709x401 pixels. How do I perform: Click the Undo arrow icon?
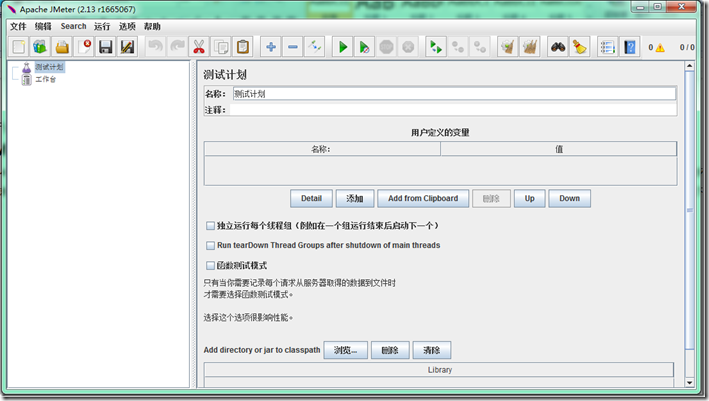[156, 47]
